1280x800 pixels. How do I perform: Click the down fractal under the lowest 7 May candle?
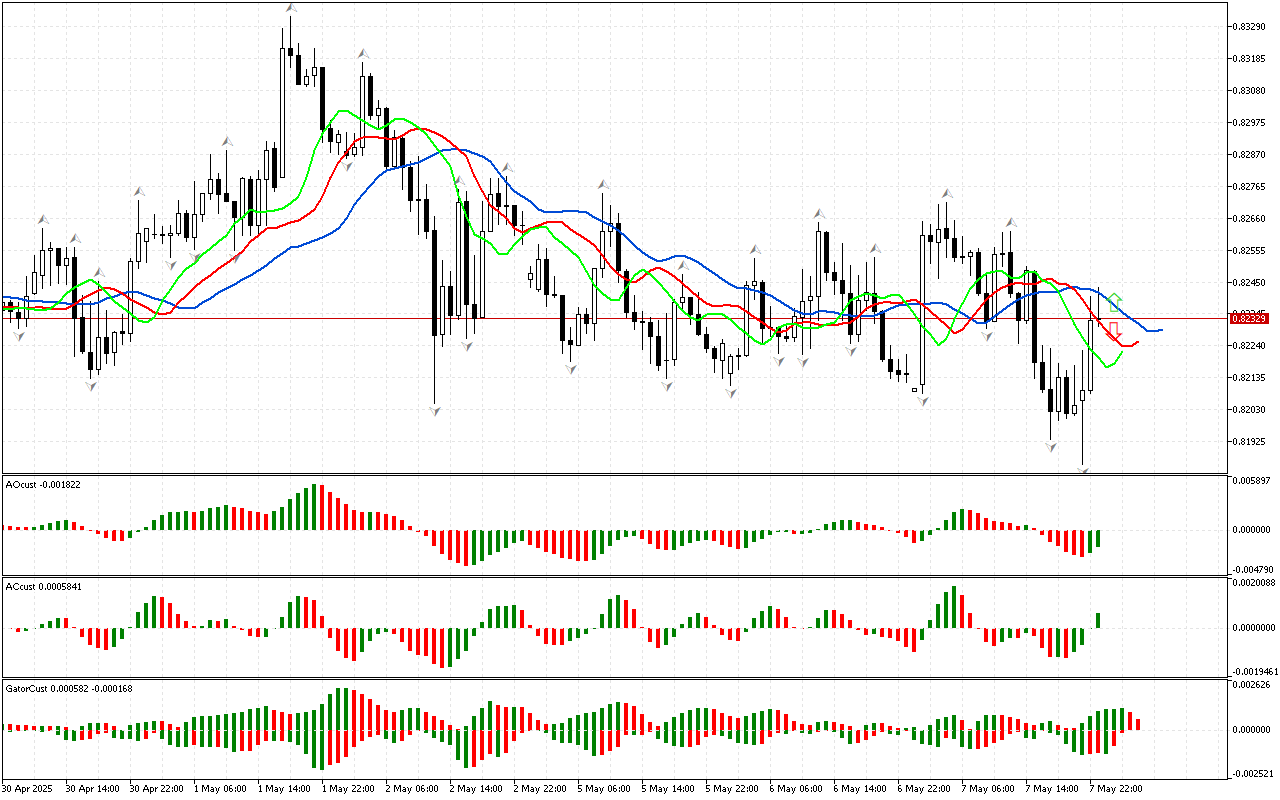coord(1083,469)
